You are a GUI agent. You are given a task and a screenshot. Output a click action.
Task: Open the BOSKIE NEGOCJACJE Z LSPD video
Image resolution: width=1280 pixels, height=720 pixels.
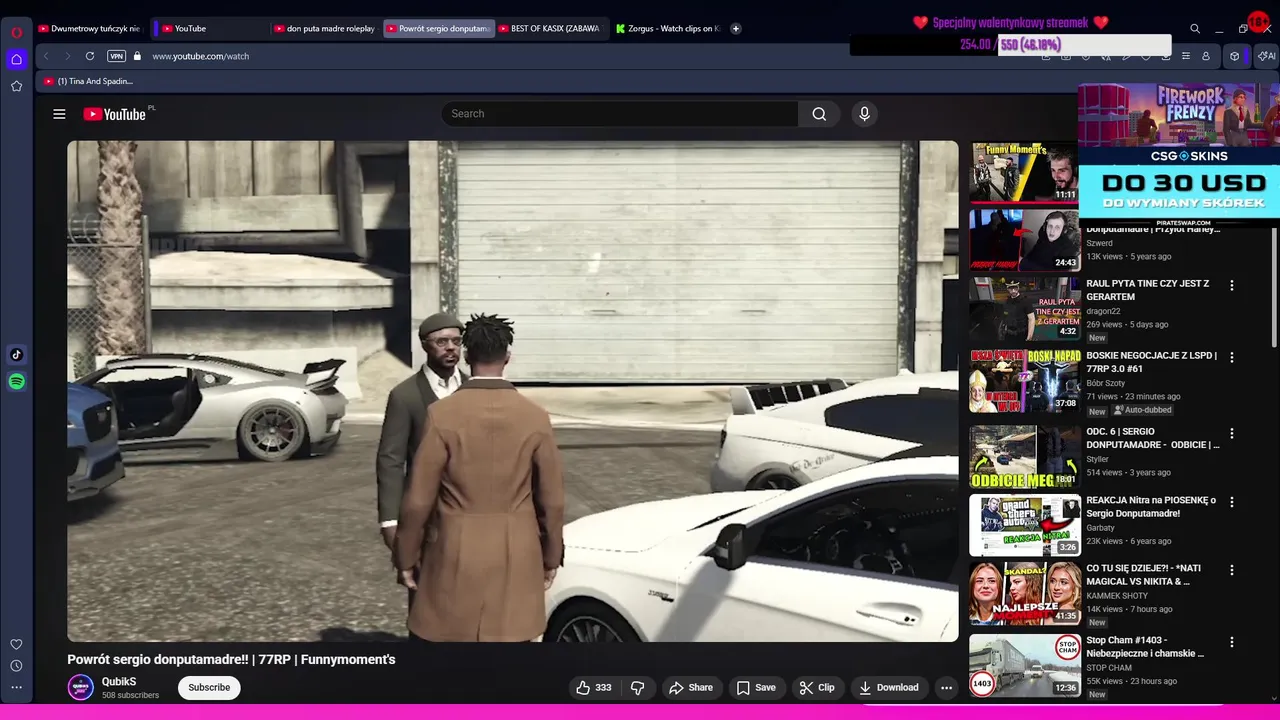click(x=1152, y=362)
